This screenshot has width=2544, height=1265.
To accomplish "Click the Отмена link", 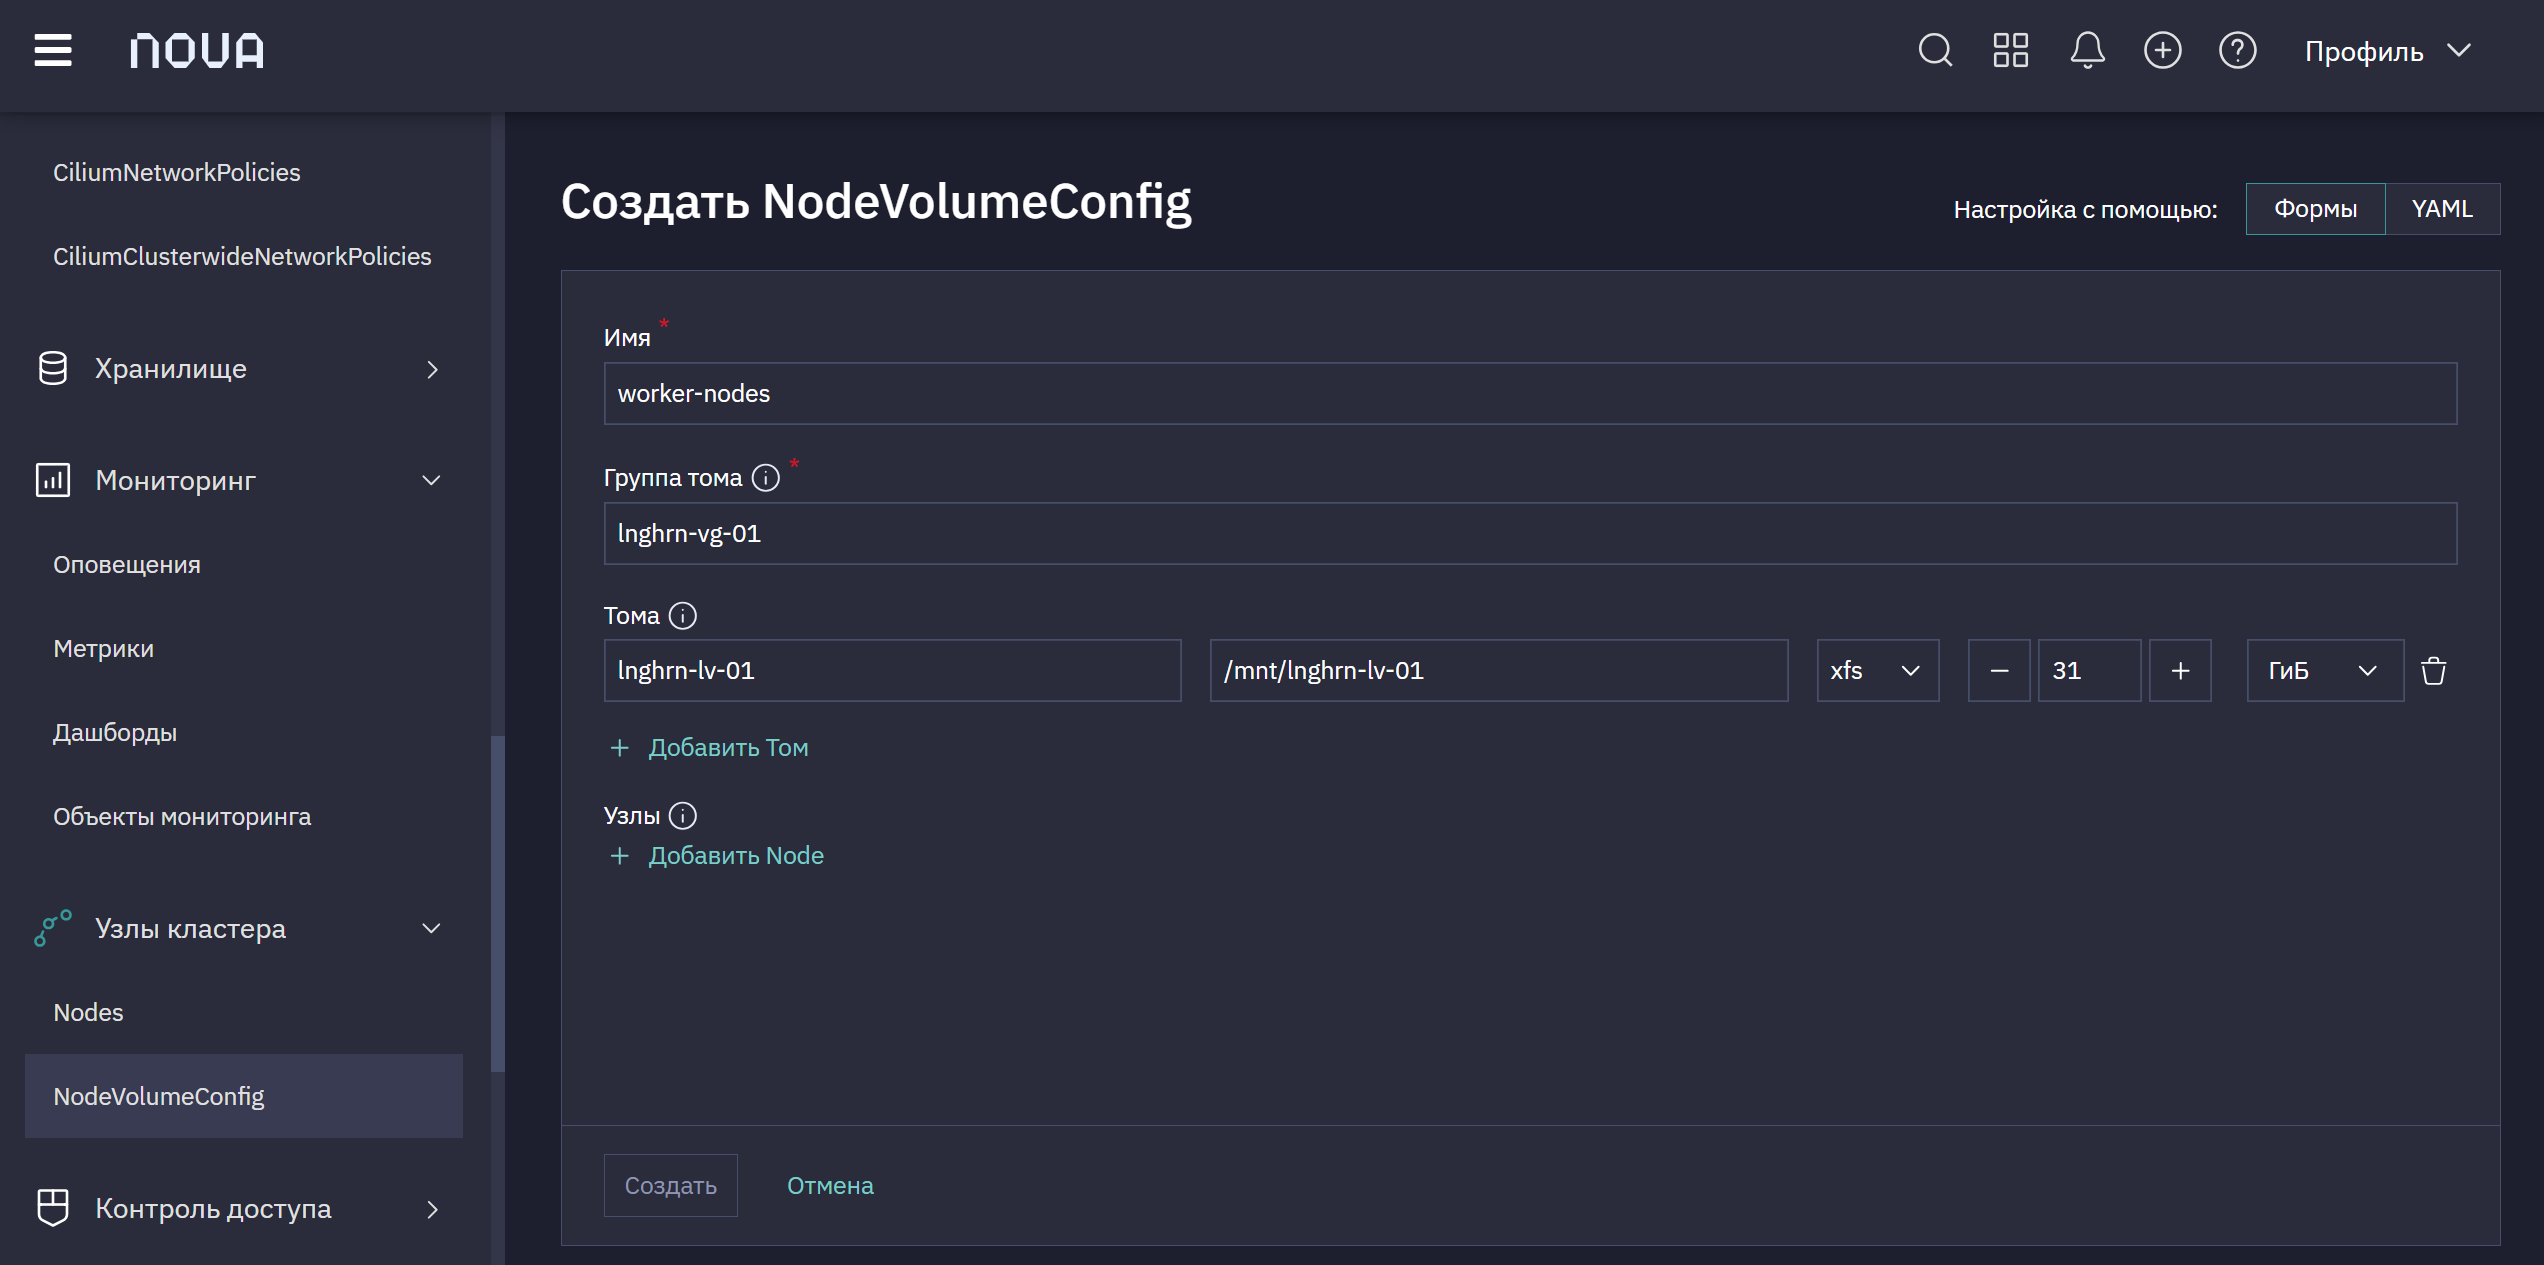I will (830, 1185).
